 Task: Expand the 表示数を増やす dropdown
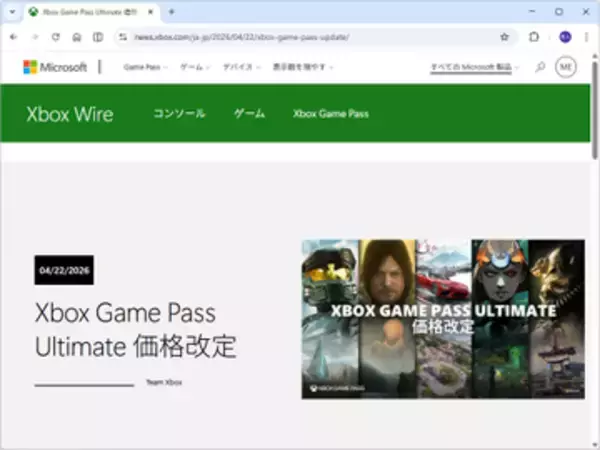click(303, 67)
